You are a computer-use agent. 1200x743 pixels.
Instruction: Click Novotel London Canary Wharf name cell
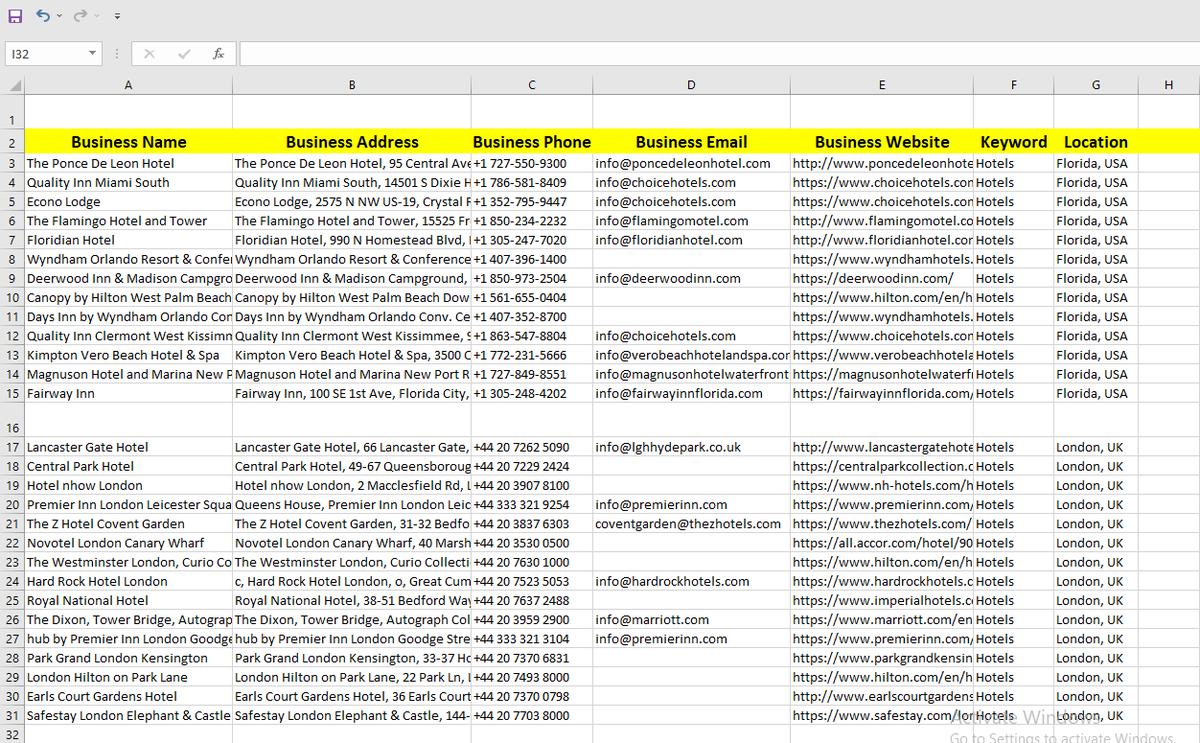[128, 542]
